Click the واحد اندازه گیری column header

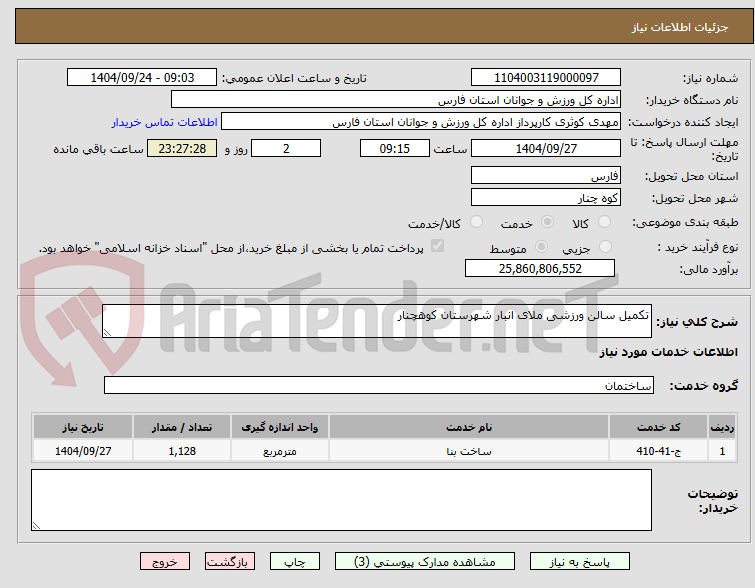point(280,427)
